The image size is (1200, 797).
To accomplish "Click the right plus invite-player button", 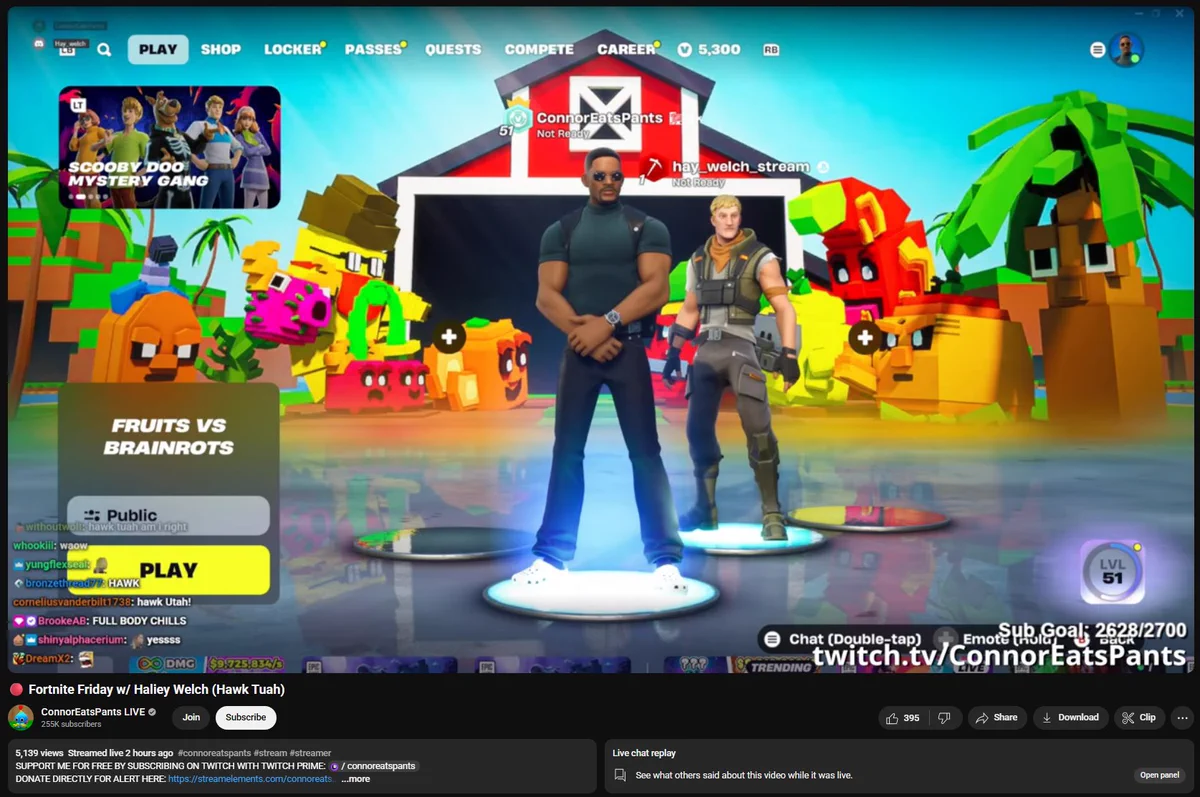I will pyautogui.click(x=865, y=337).
